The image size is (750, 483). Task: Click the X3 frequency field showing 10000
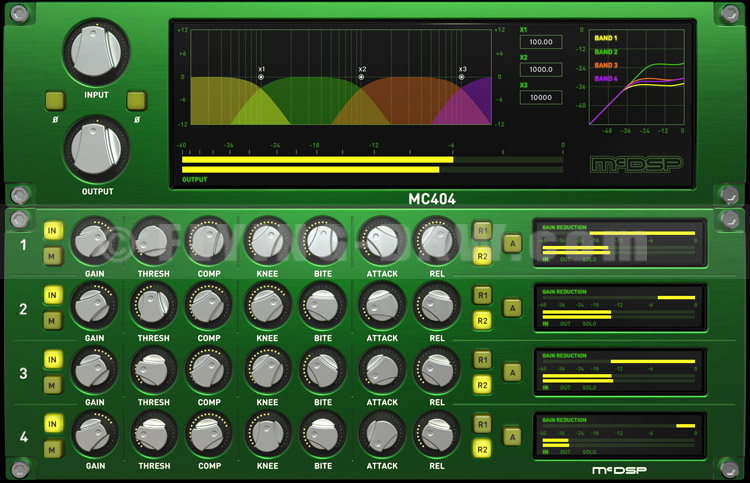click(541, 98)
